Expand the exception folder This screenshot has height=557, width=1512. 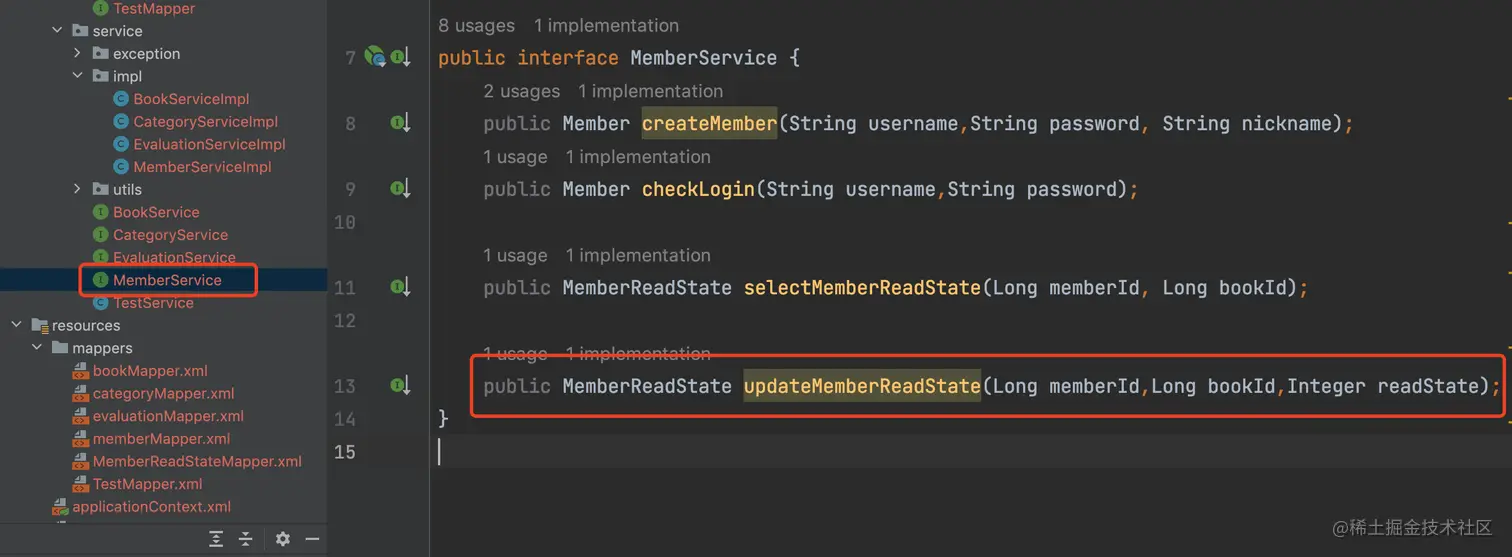pyautogui.click(x=78, y=53)
